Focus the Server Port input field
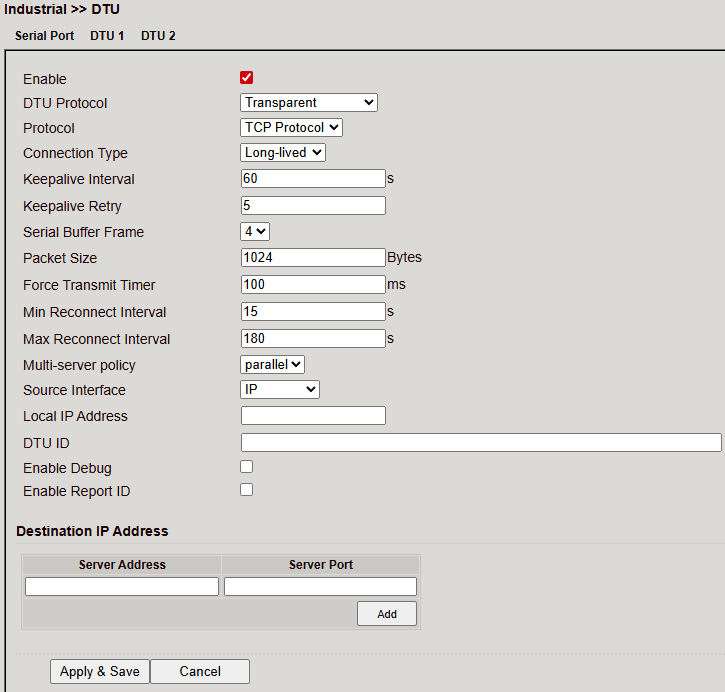 click(x=320, y=586)
